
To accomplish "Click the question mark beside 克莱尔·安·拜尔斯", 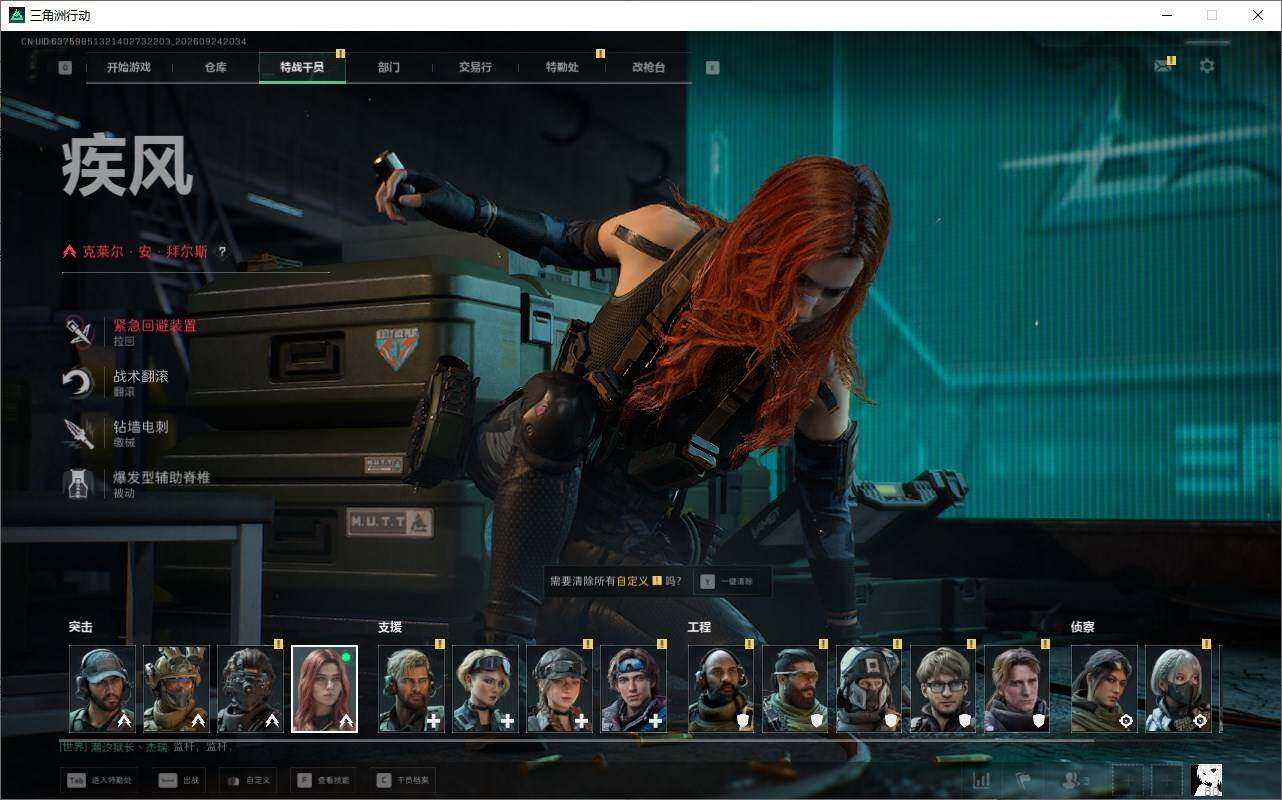I will (222, 252).
